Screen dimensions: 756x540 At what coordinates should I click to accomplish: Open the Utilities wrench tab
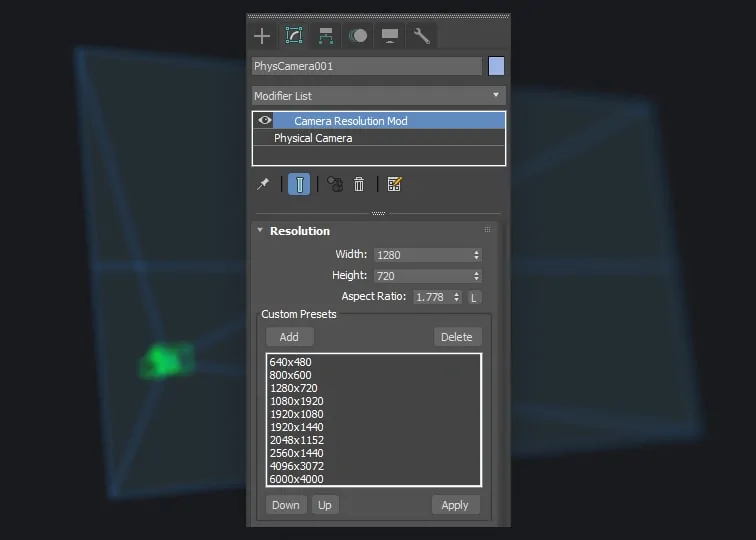tap(422, 36)
